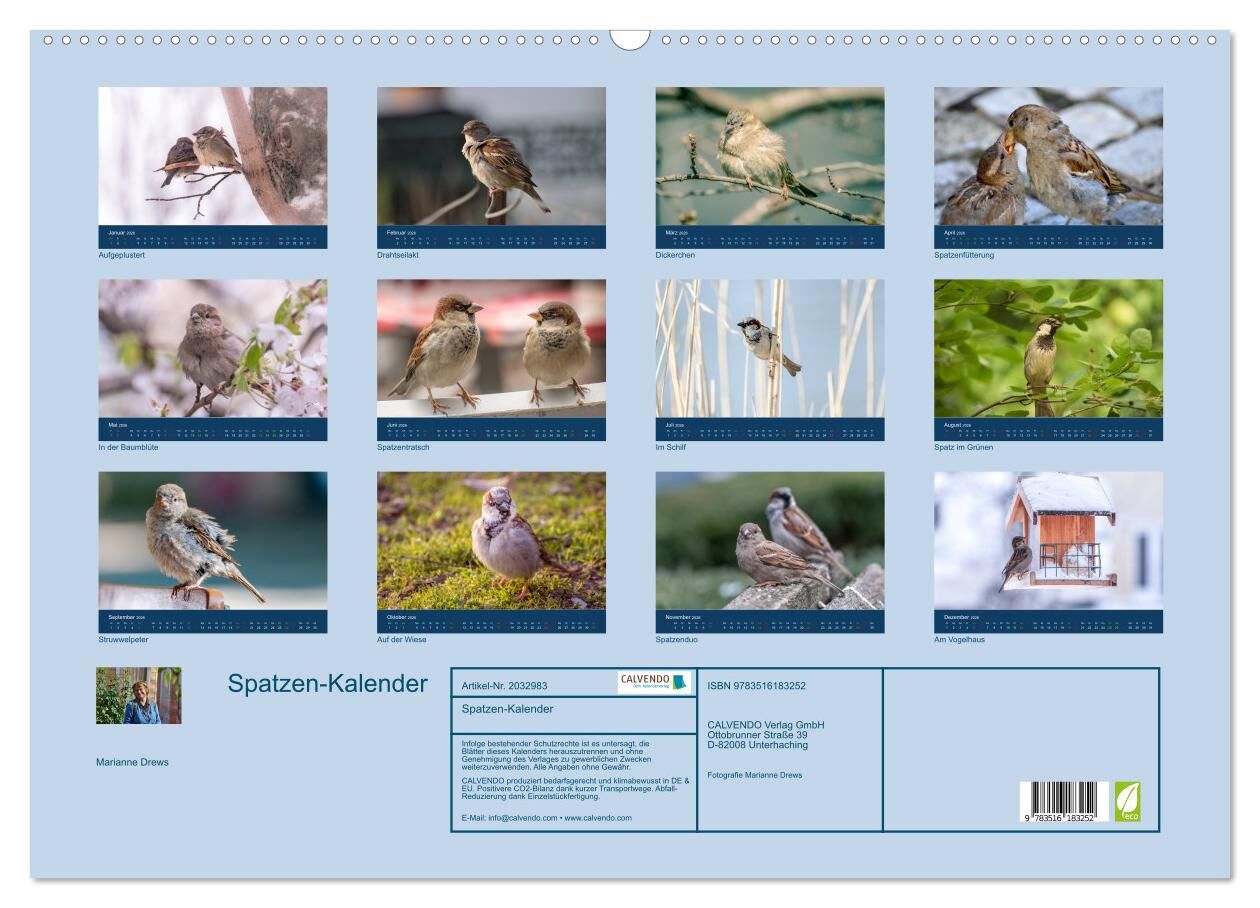Click the ISBN 9783516183252 text
The height and width of the screenshot is (908, 1260).
click(756, 686)
